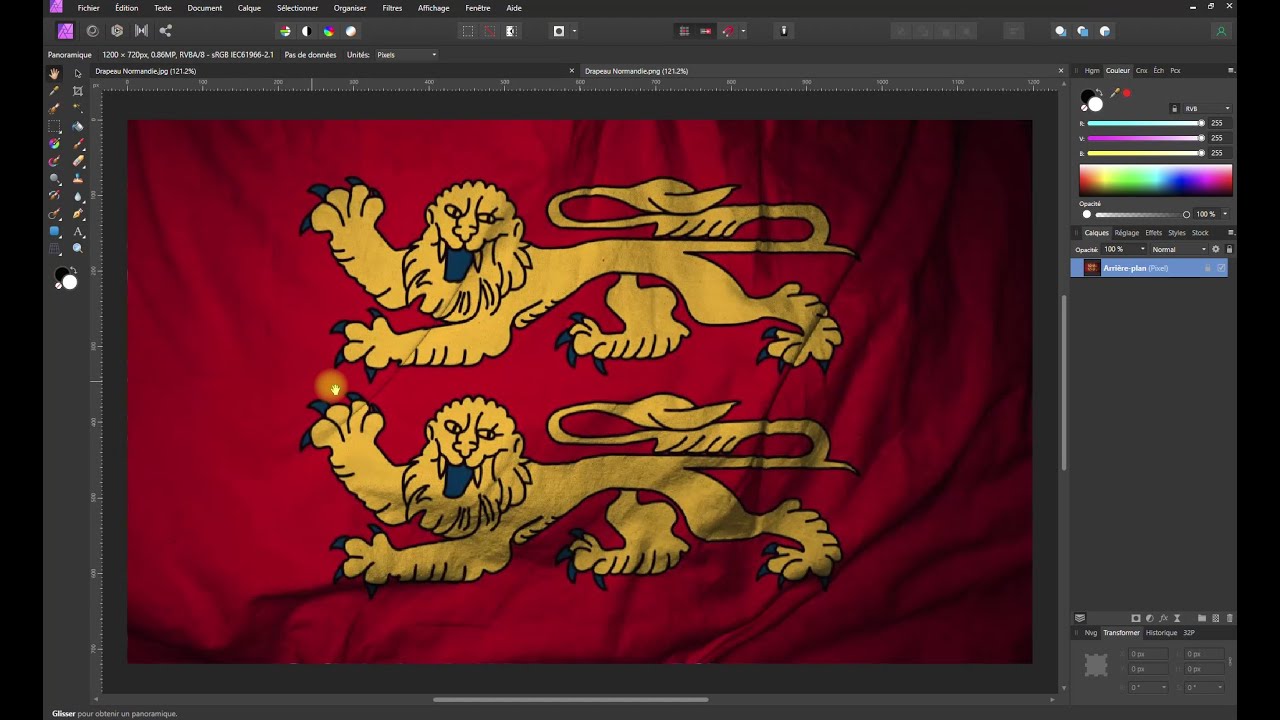The width and height of the screenshot is (1280, 720).
Task: Switch to the Drapeau Normandie.png document tab
Action: click(636, 71)
